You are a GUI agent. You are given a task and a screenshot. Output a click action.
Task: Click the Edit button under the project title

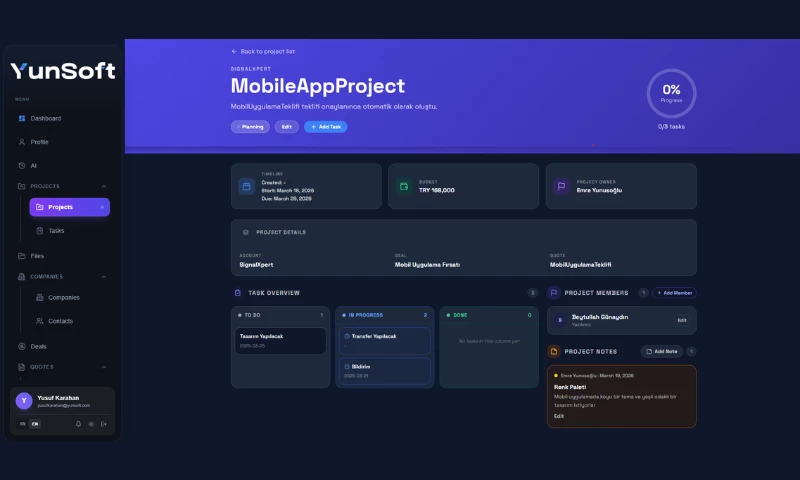(x=287, y=127)
